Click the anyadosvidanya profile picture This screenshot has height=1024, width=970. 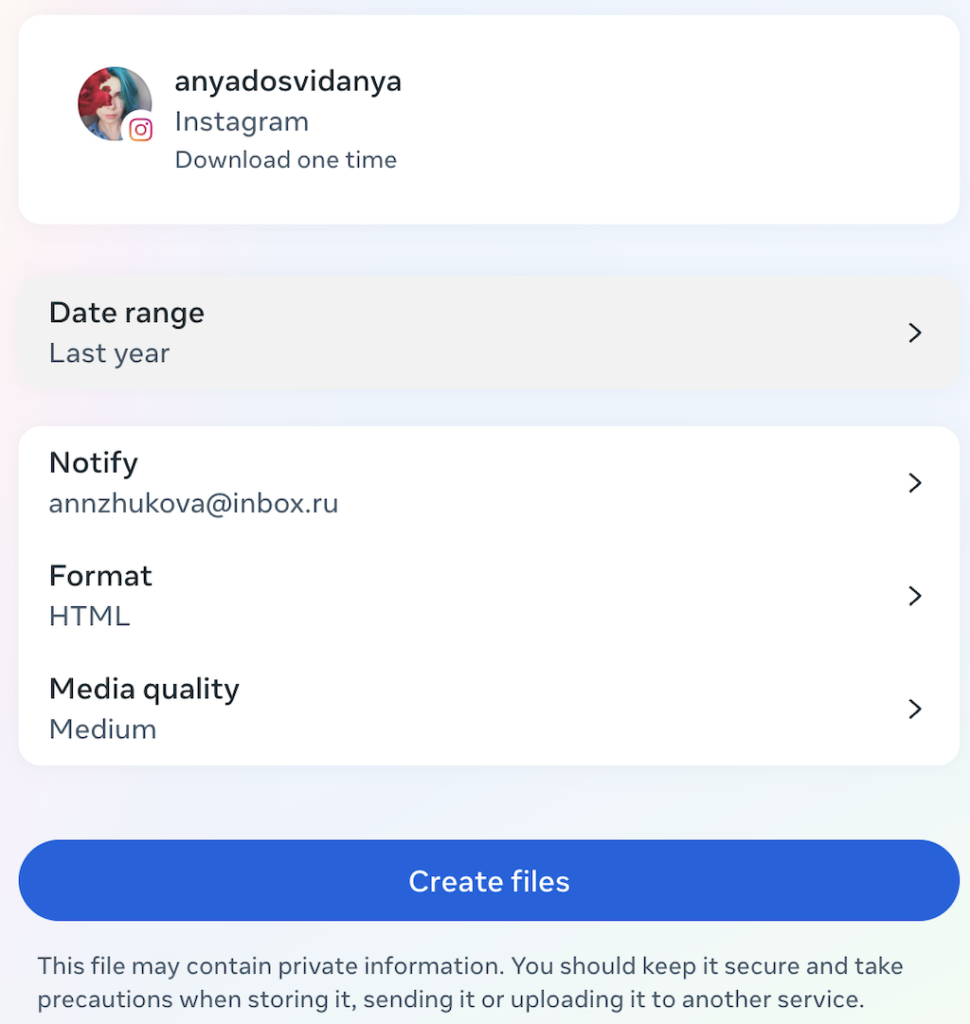113,103
